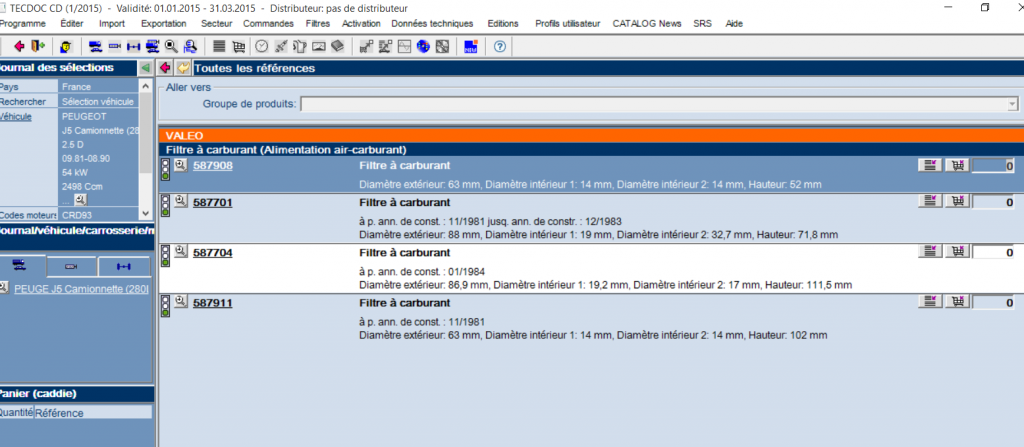This screenshot has width=1024, height=447.
Task: Click the black magnifying glass search icon
Action: 171,46
